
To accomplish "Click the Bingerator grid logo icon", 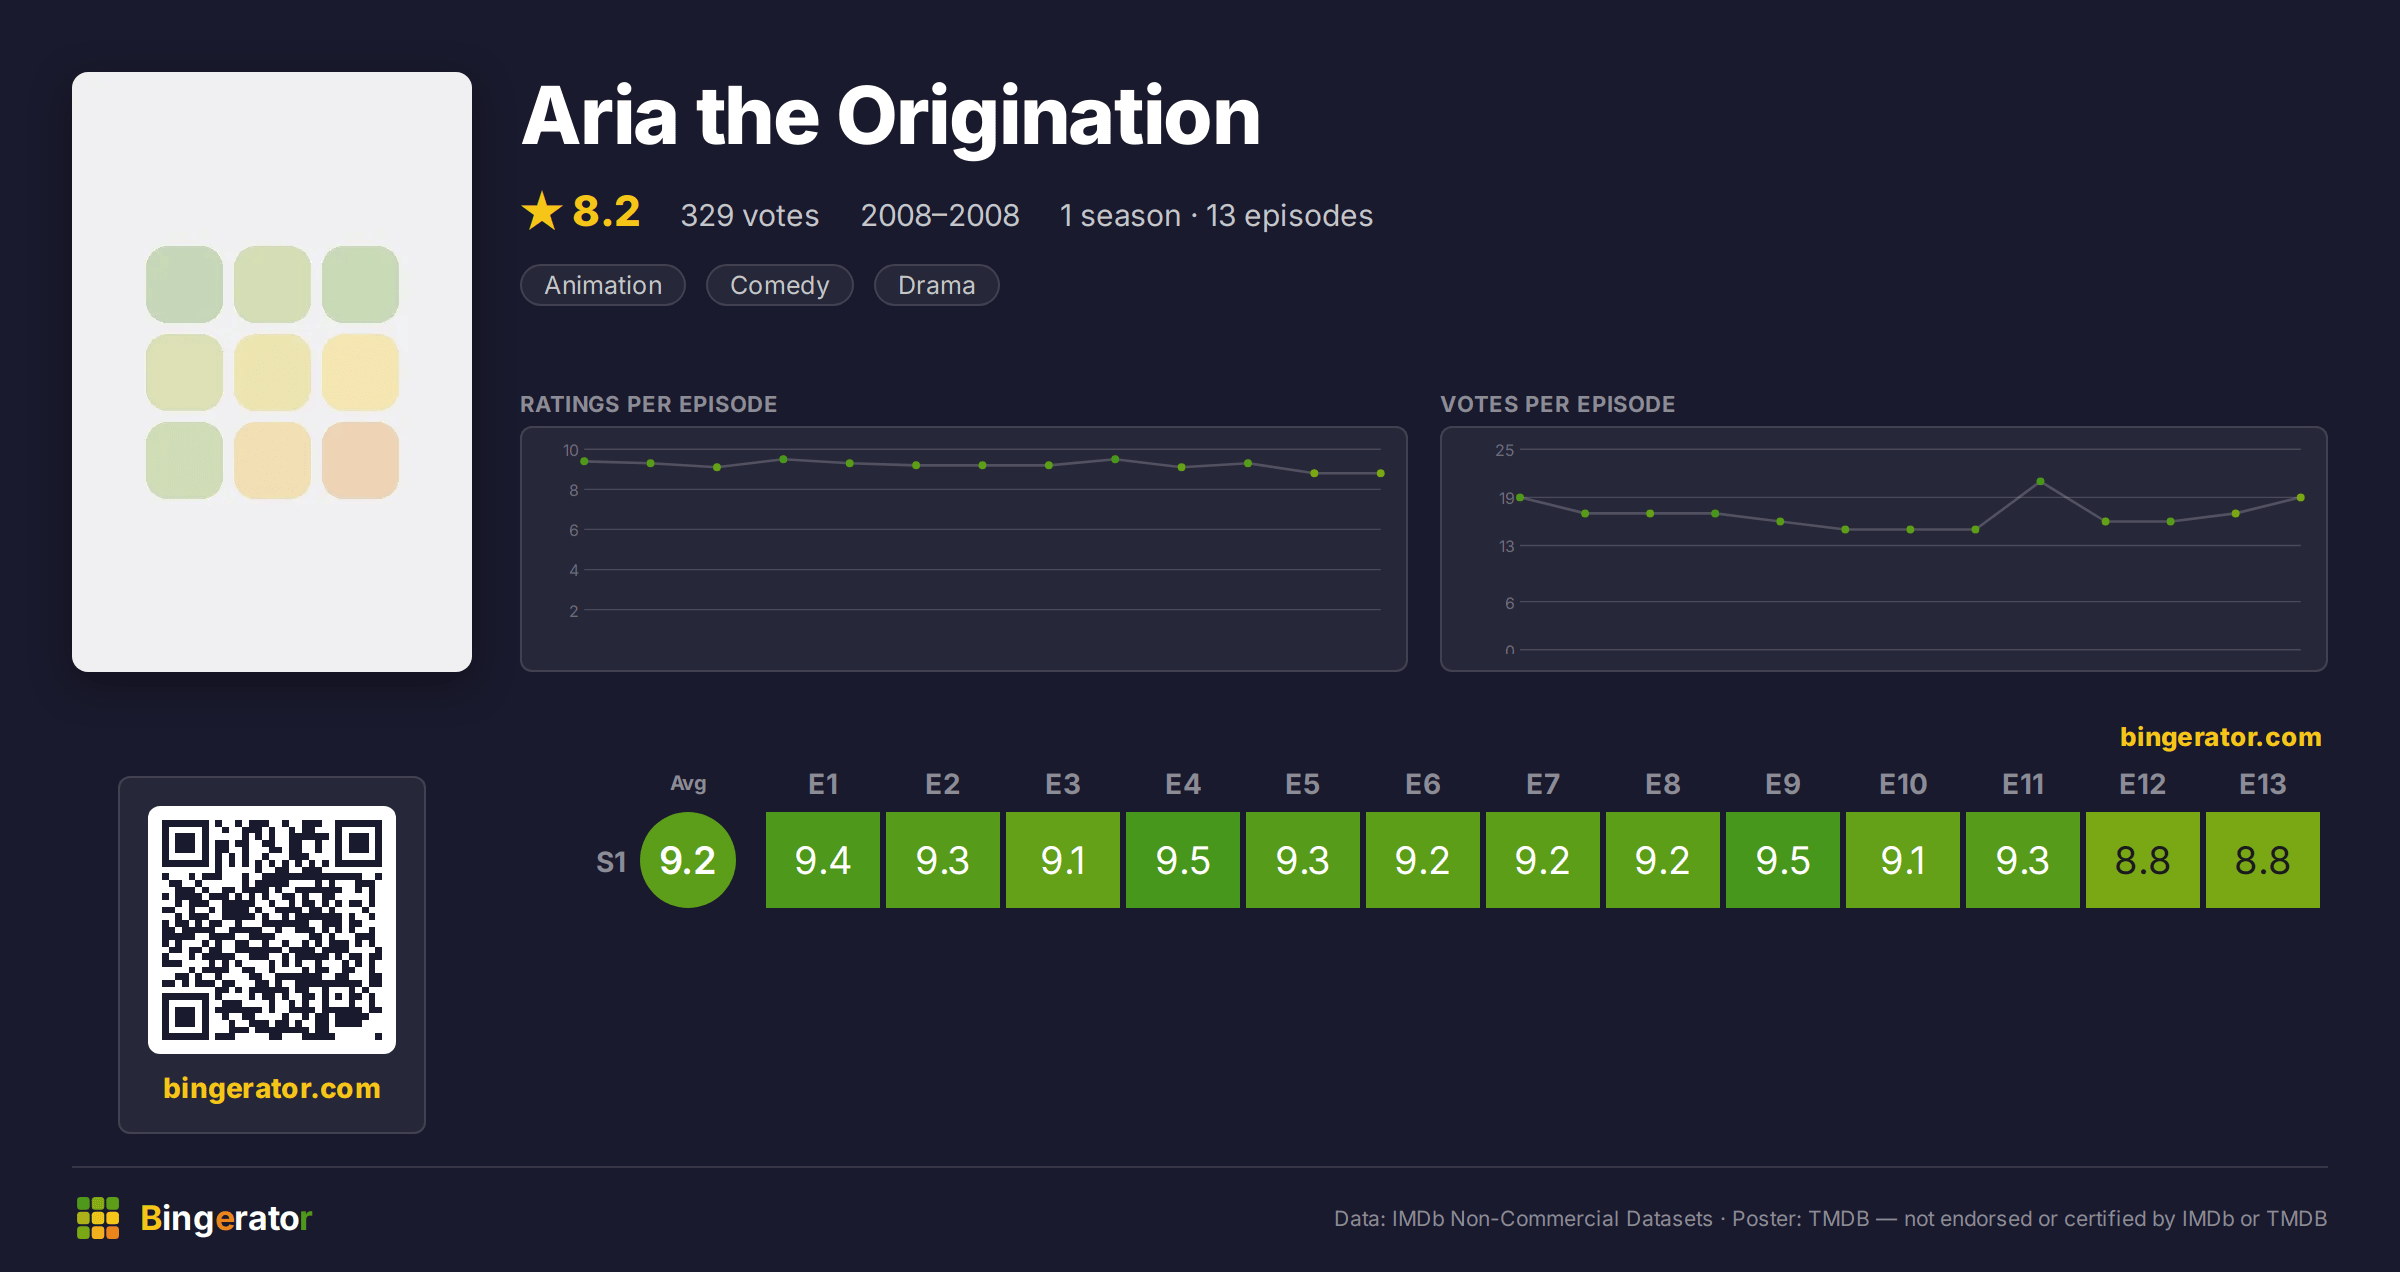I will click(x=98, y=1218).
